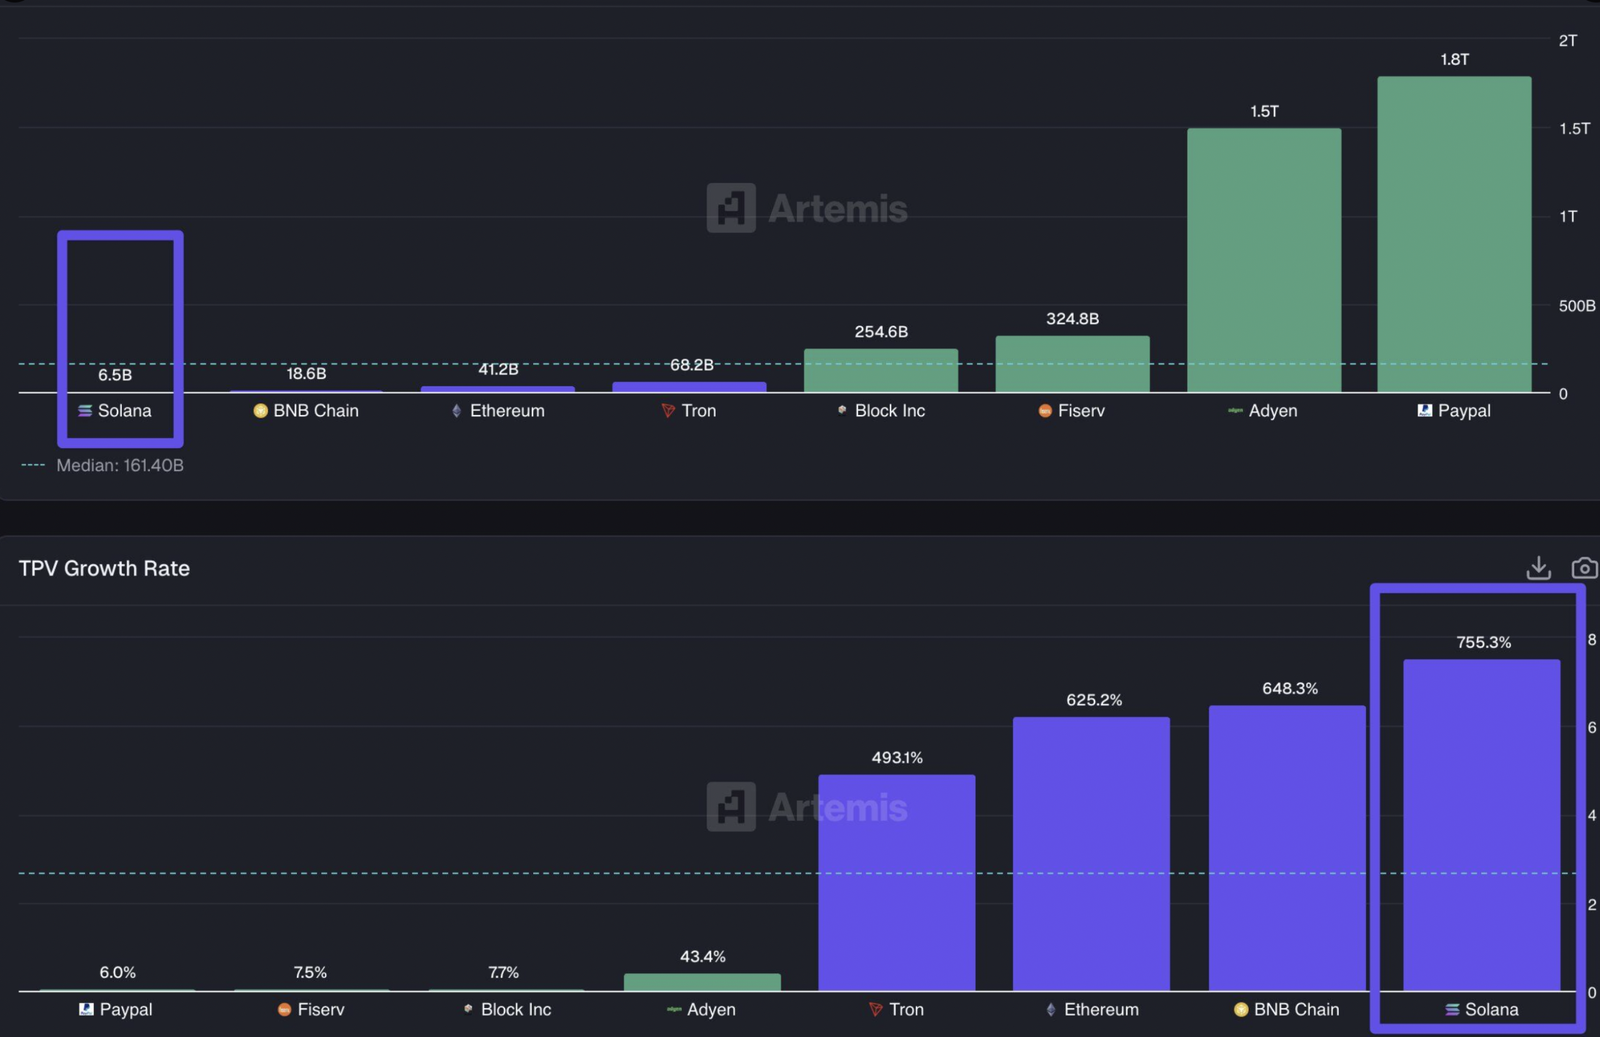Click the download chart icon

coord(1538,568)
